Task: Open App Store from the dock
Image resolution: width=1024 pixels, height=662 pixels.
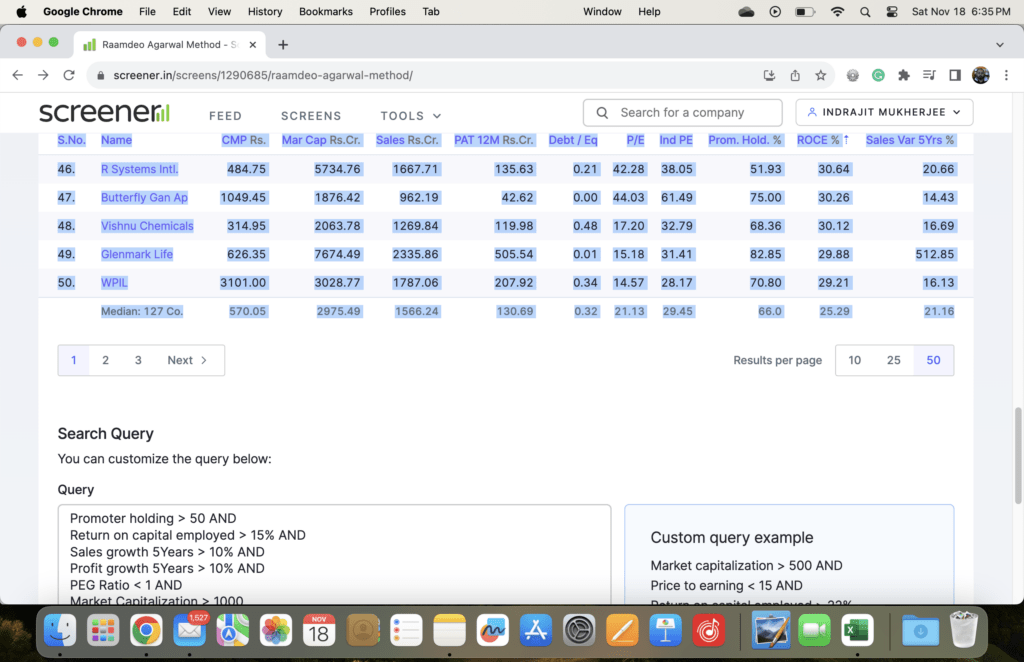Action: [536, 631]
